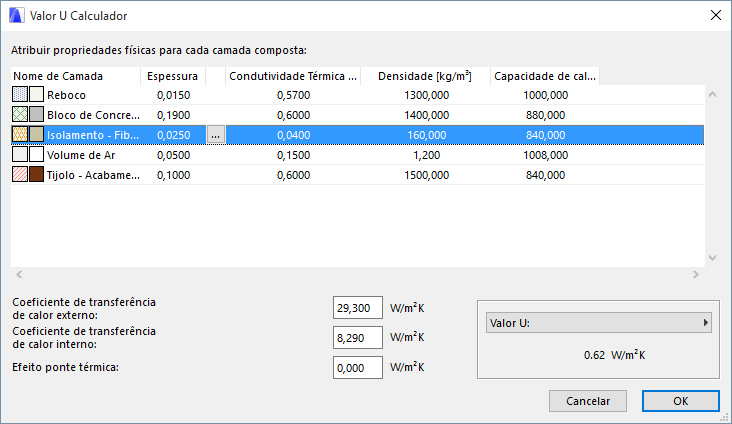Image resolution: width=732 pixels, height=424 pixels.
Task: Click the internal heat transfer coefficient field
Action: [x=358, y=337]
